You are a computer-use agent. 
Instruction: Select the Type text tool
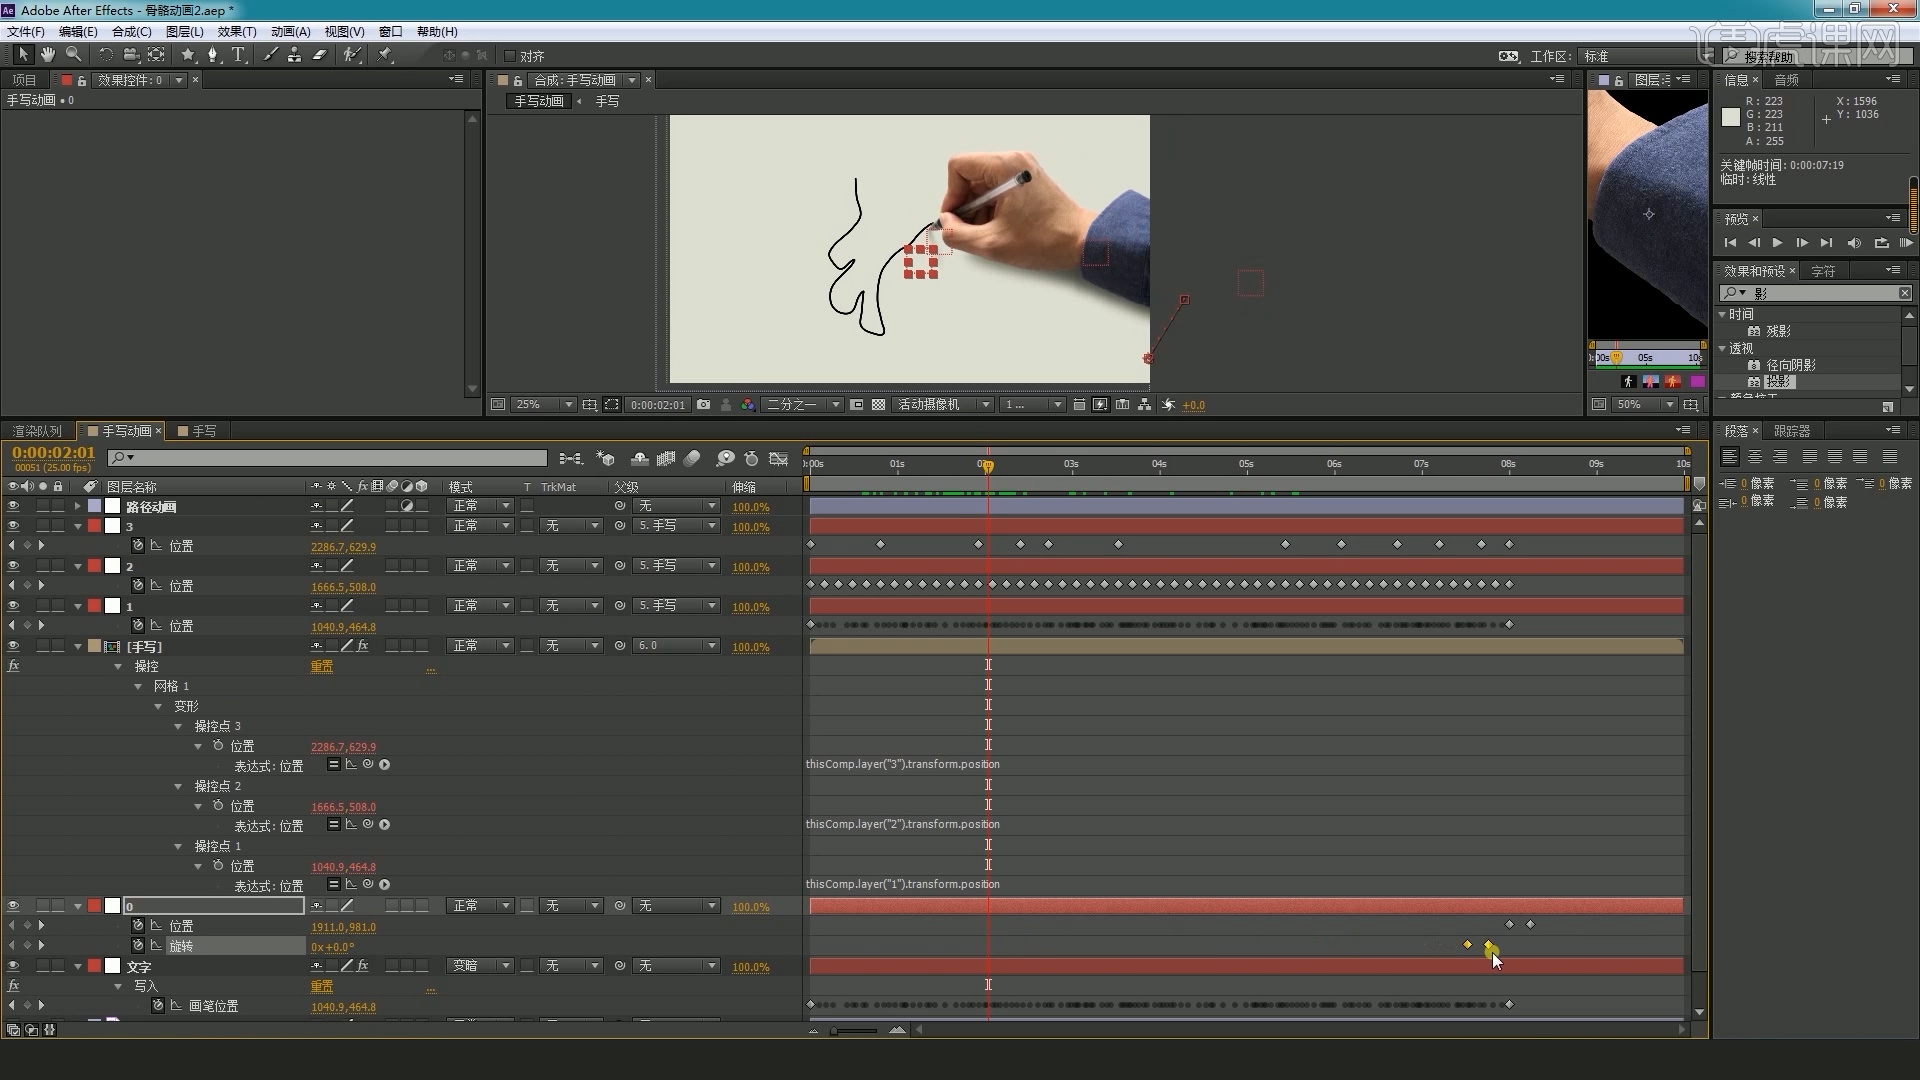238,55
